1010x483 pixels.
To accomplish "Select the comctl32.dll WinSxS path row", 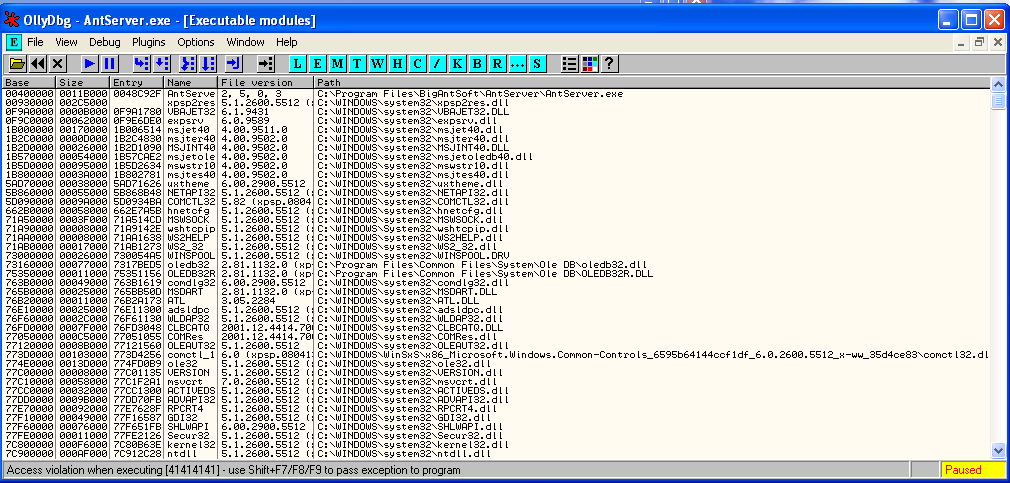I will (x=652, y=355).
